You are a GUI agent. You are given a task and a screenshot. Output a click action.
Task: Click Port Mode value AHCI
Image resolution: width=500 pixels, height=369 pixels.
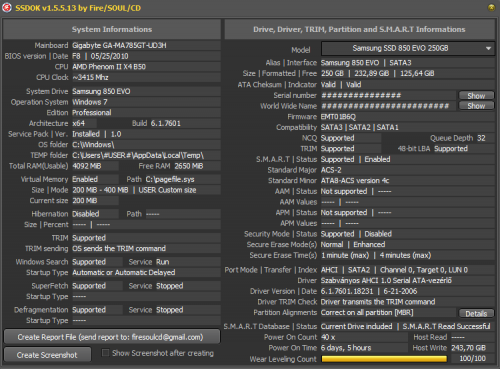click(329, 270)
